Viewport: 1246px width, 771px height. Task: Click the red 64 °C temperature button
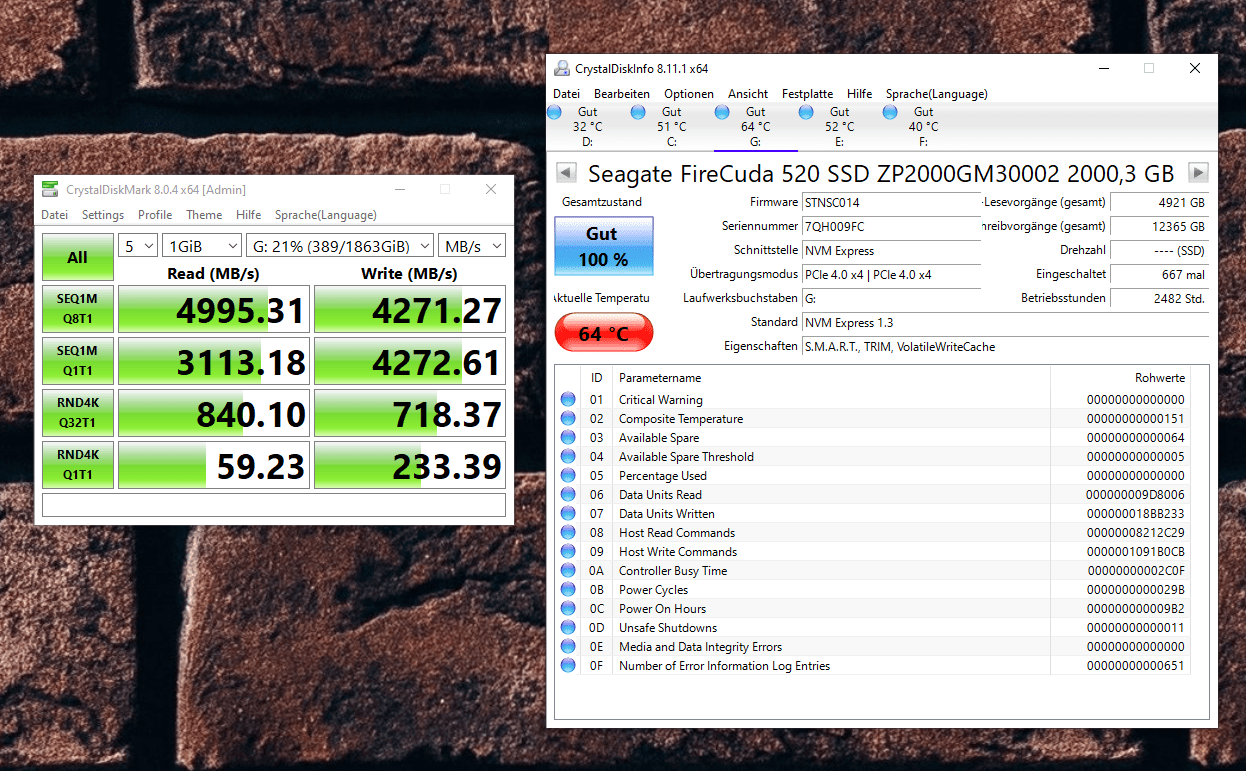point(603,333)
